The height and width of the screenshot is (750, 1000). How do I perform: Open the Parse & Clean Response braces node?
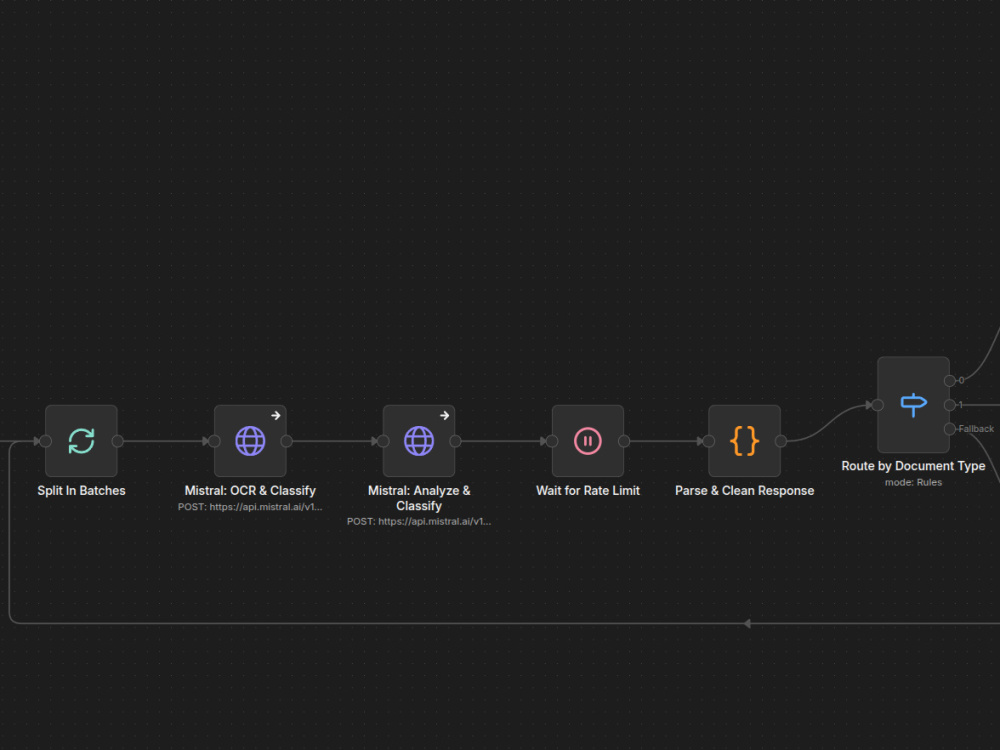click(x=744, y=441)
